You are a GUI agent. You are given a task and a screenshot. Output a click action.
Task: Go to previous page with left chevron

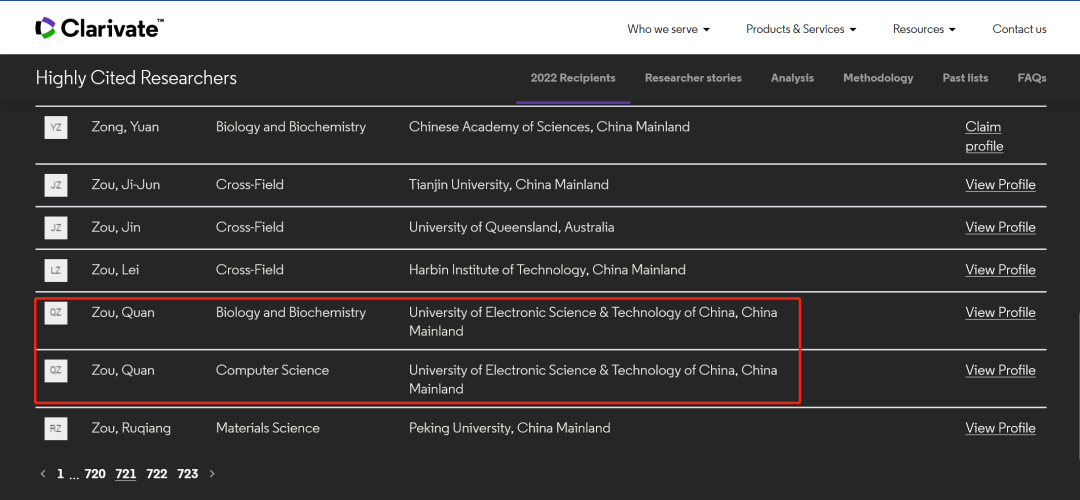pos(43,474)
